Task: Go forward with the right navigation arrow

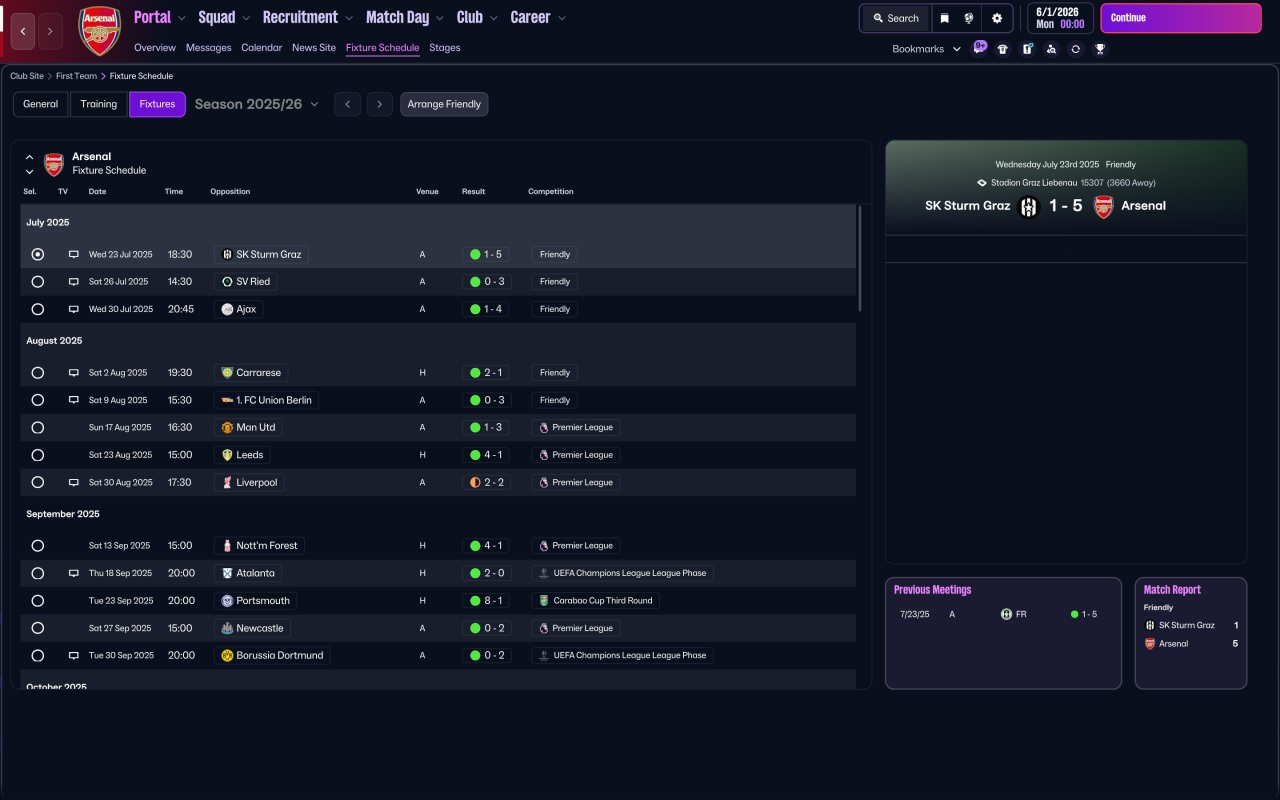Action: point(50,31)
